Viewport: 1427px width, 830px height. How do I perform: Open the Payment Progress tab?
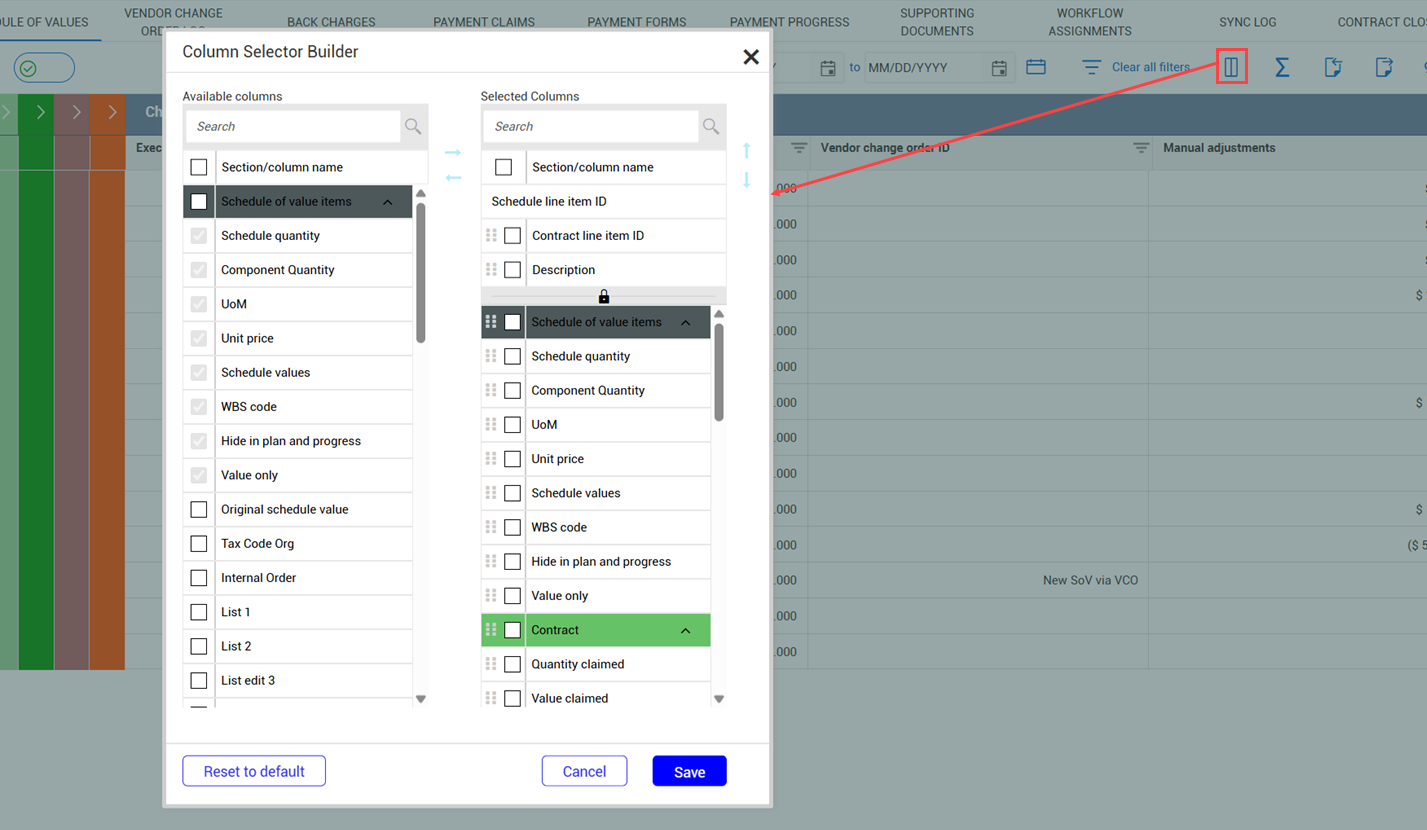(790, 22)
